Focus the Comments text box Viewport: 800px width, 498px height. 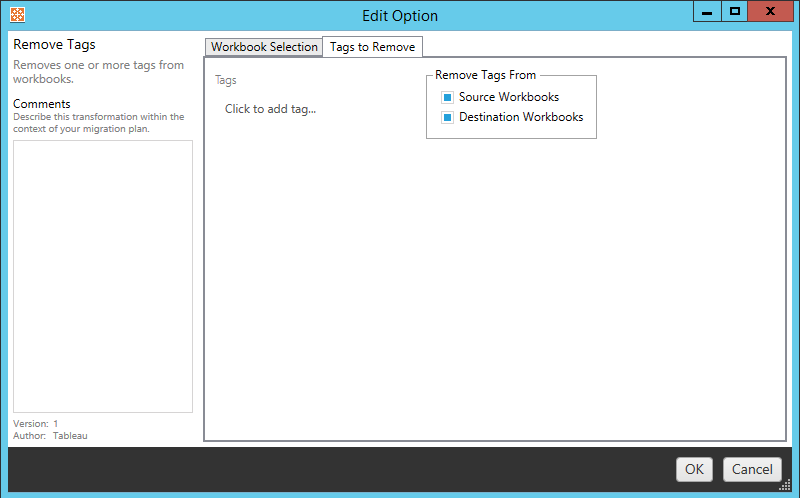click(102, 275)
